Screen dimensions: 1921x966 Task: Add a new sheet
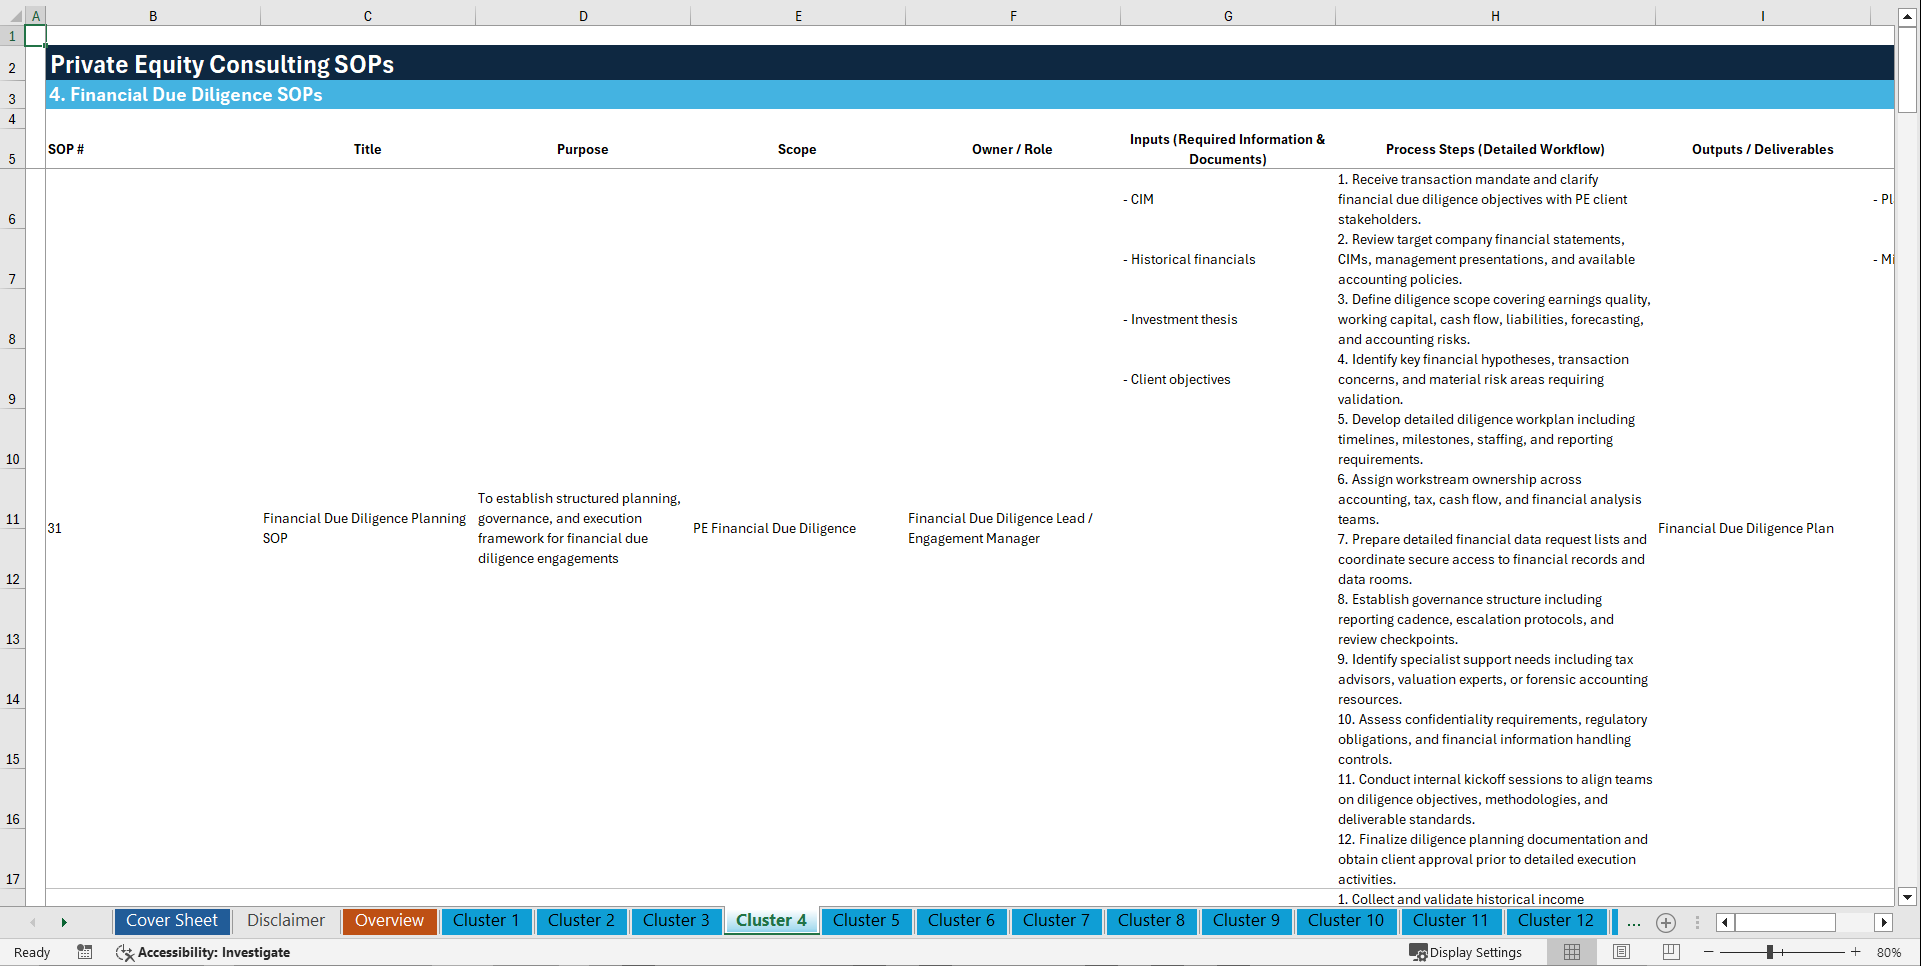(1666, 922)
